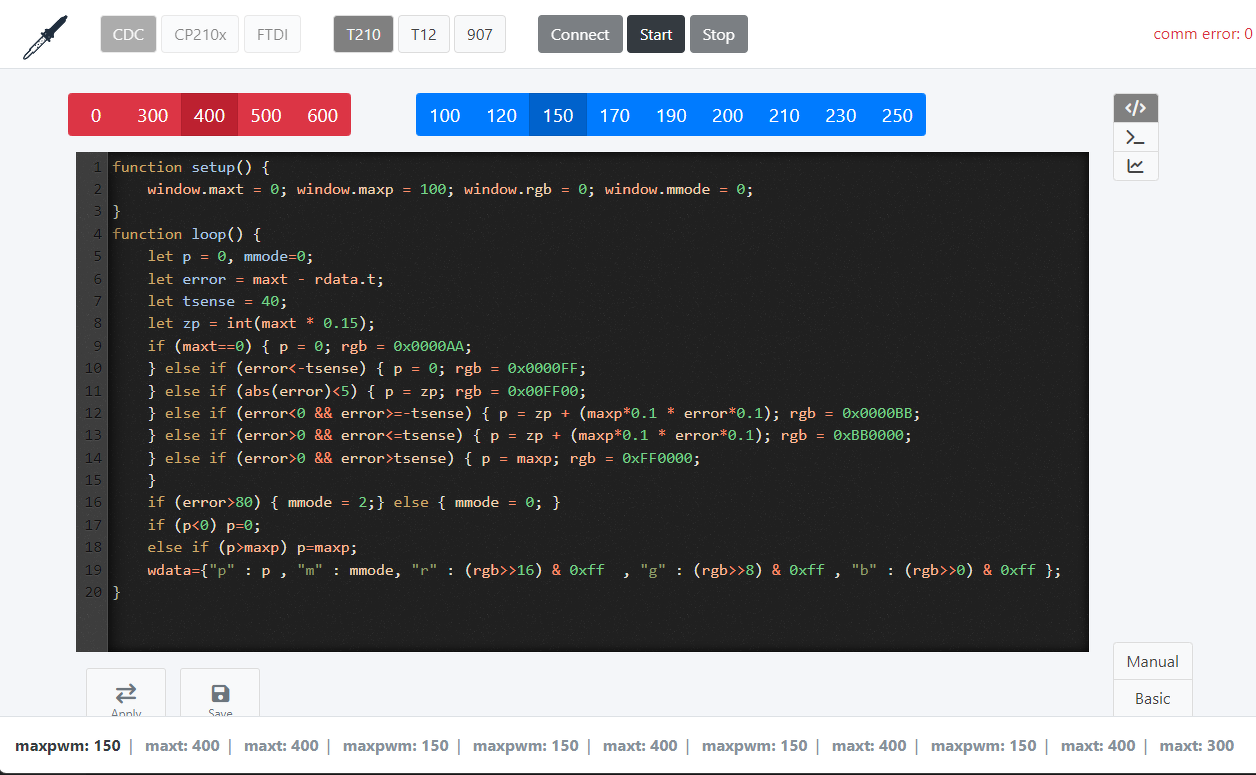Screen dimensions: 1256x775
Task: Select FTDI serial driver
Action: pyautogui.click(x=272, y=34)
